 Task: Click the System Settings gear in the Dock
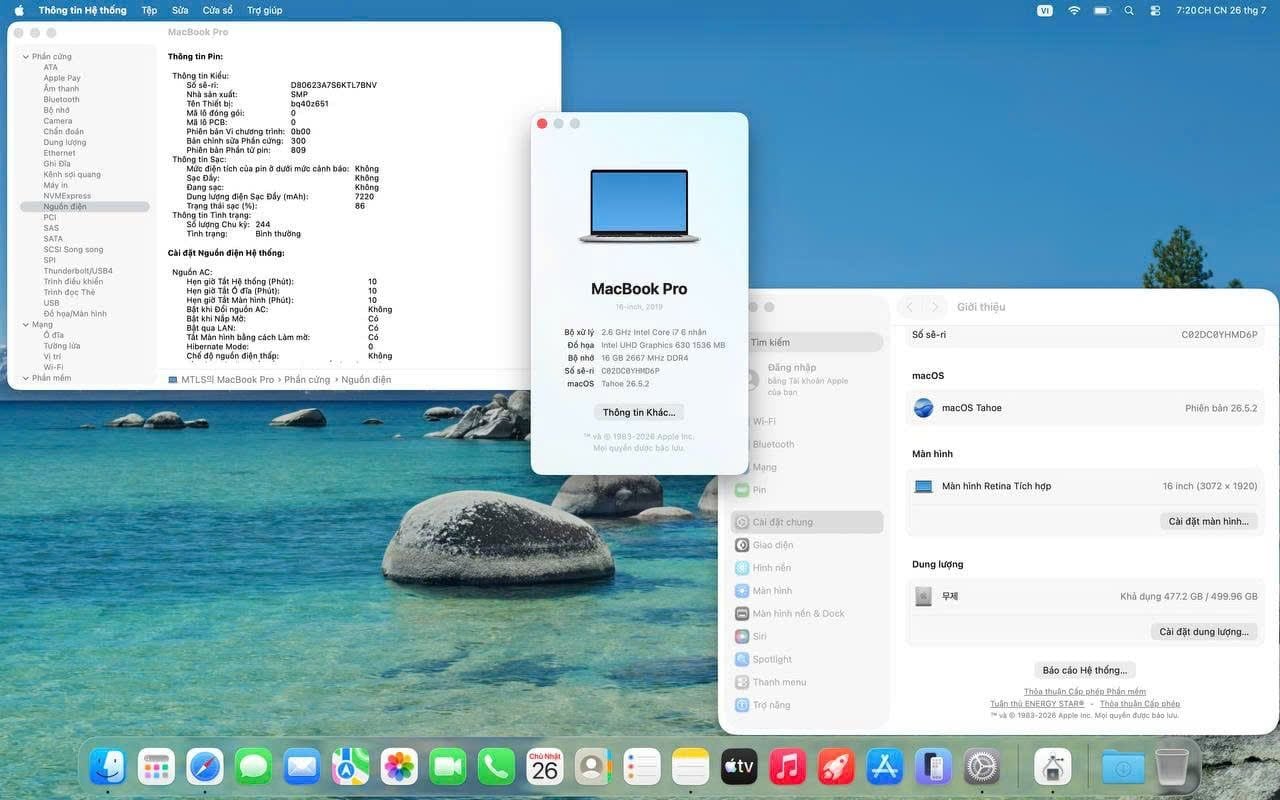(982, 767)
